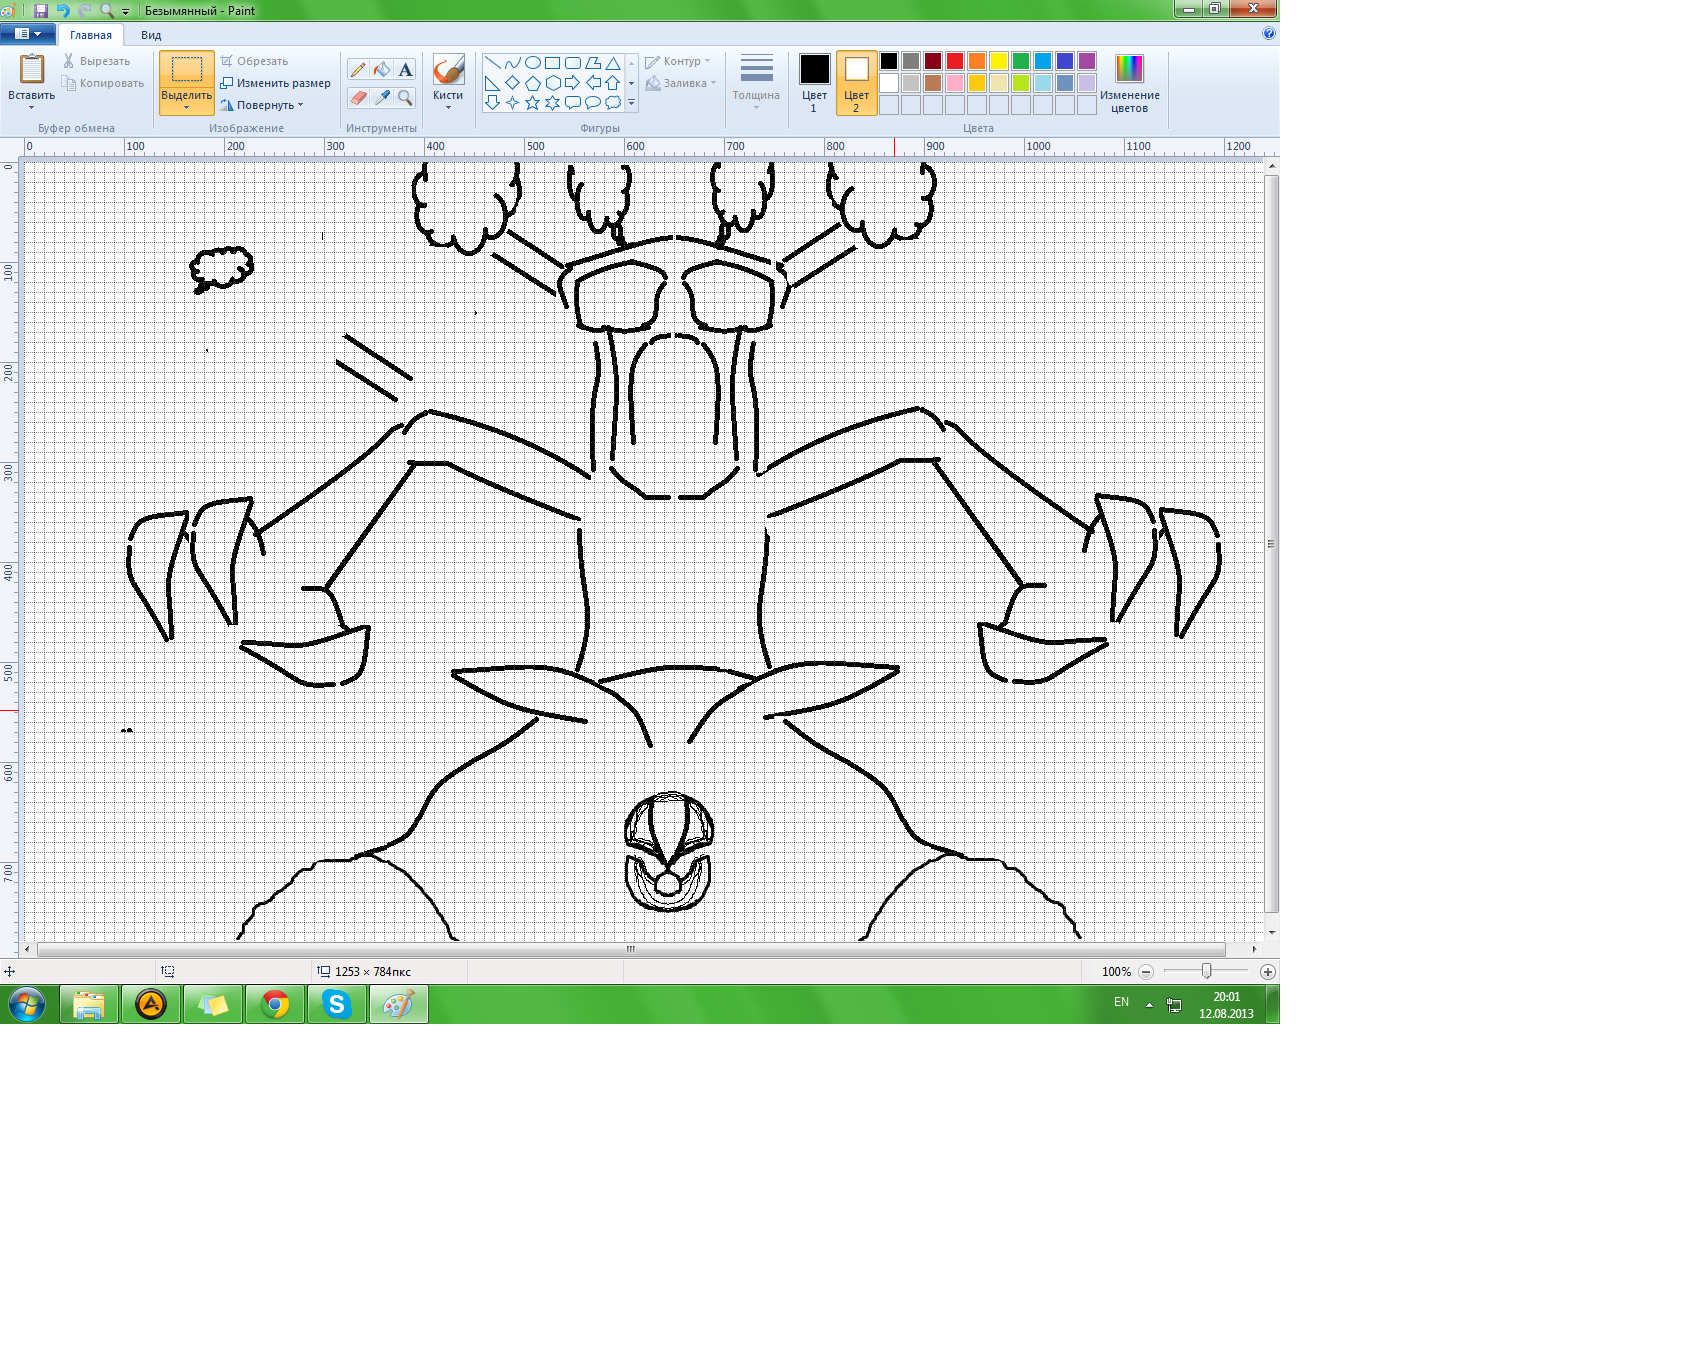1708x1350 pixels.
Task: Click the Обрезать crop button
Action: 255,61
